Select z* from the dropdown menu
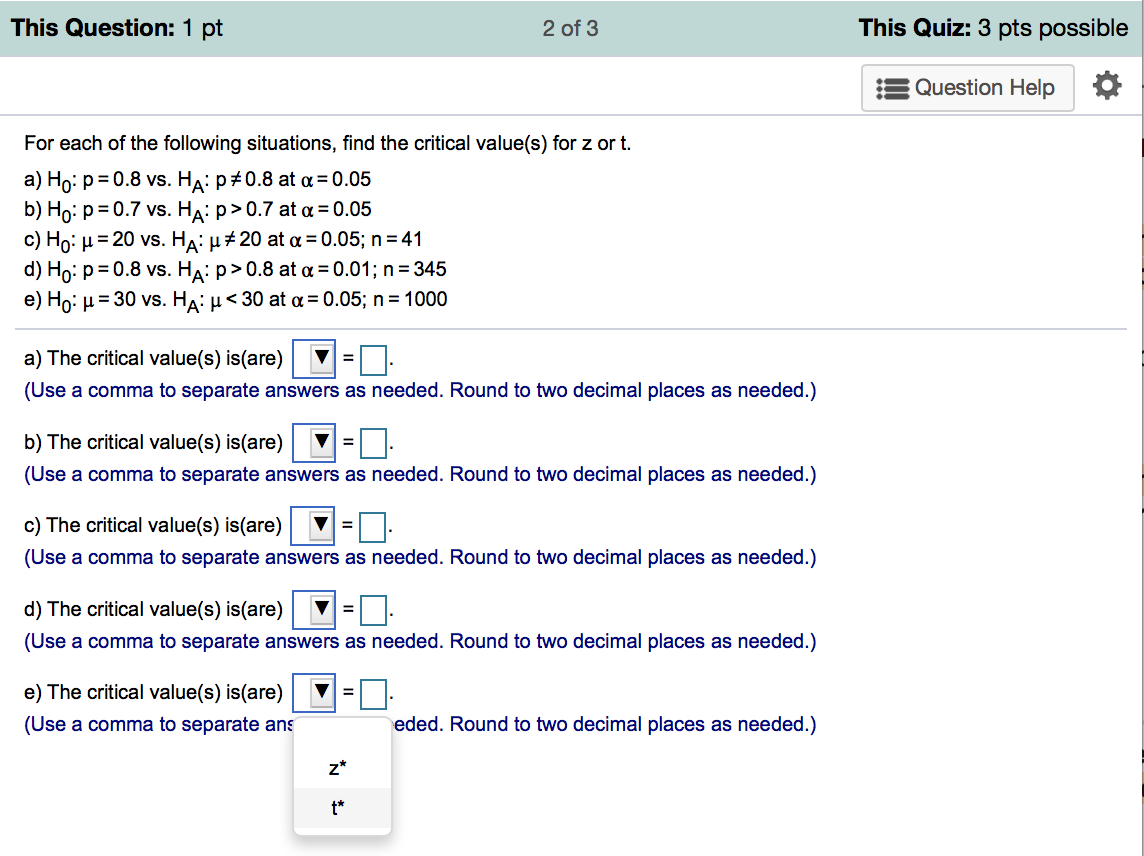This screenshot has height=856, width=1144. [338, 768]
